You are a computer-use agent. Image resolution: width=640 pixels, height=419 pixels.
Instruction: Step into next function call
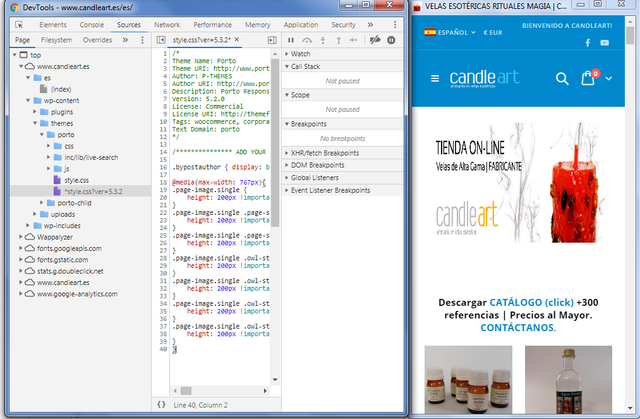[x=323, y=40]
